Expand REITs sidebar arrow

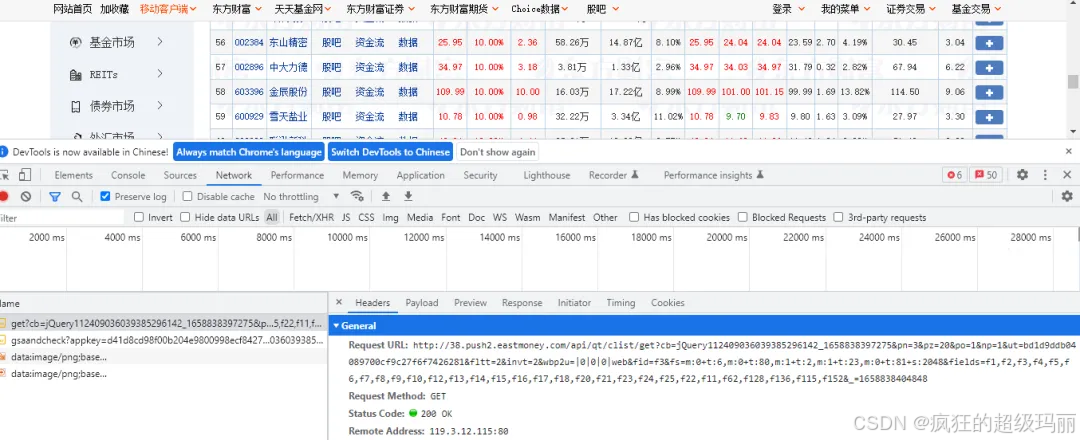click(x=160, y=74)
